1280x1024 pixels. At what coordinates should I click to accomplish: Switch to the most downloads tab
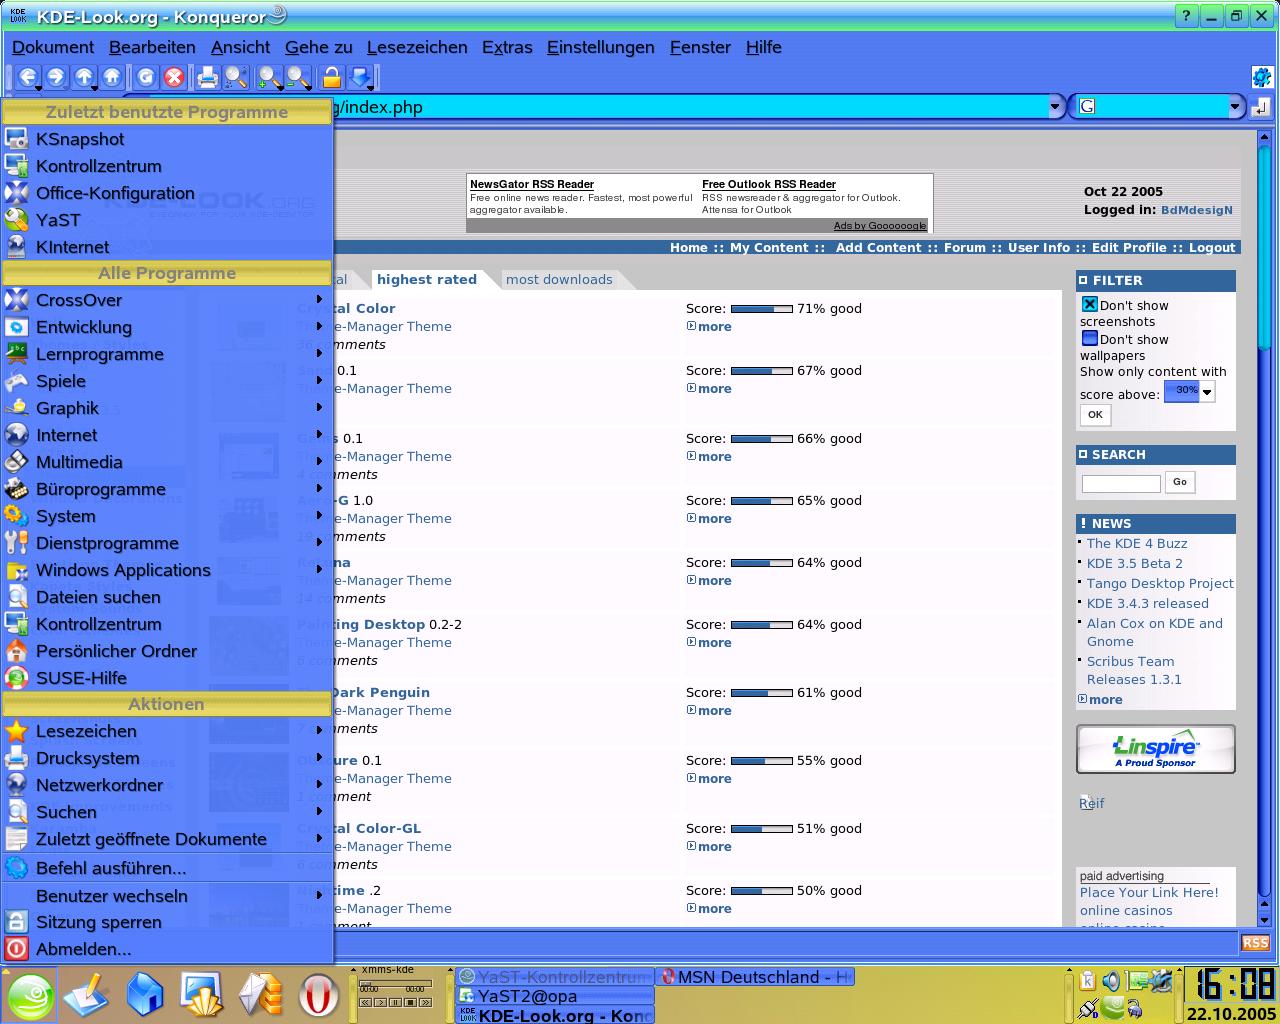click(x=559, y=279)
